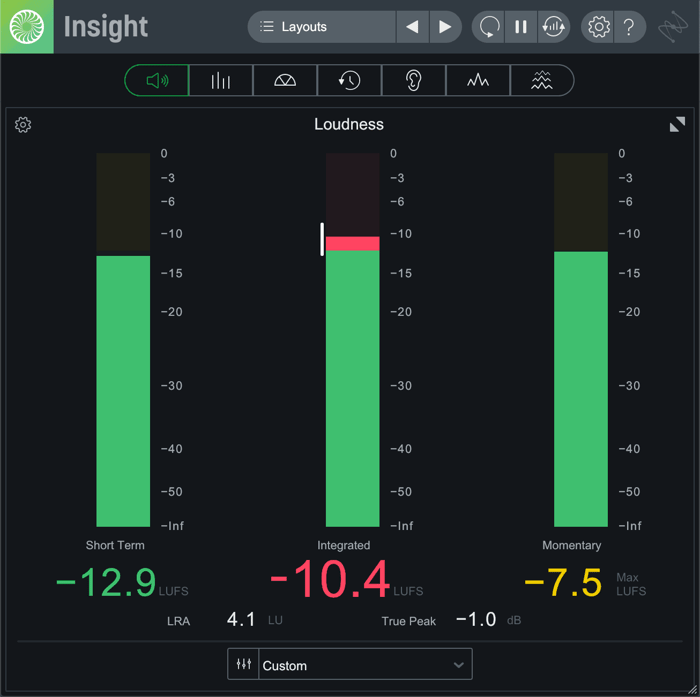The image size is (700, 697).
Task: Go to previous layout arrow
Action: (412, 27)
